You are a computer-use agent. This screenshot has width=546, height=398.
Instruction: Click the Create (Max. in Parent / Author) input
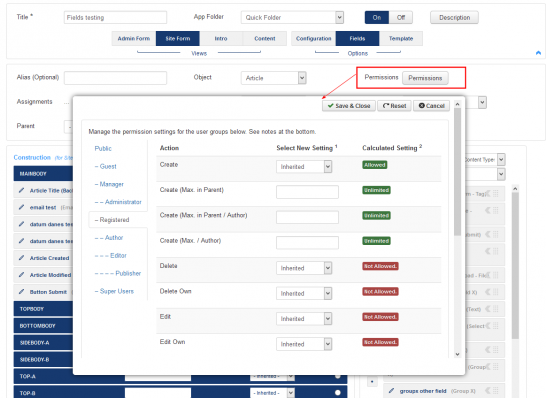pos(307,217)
